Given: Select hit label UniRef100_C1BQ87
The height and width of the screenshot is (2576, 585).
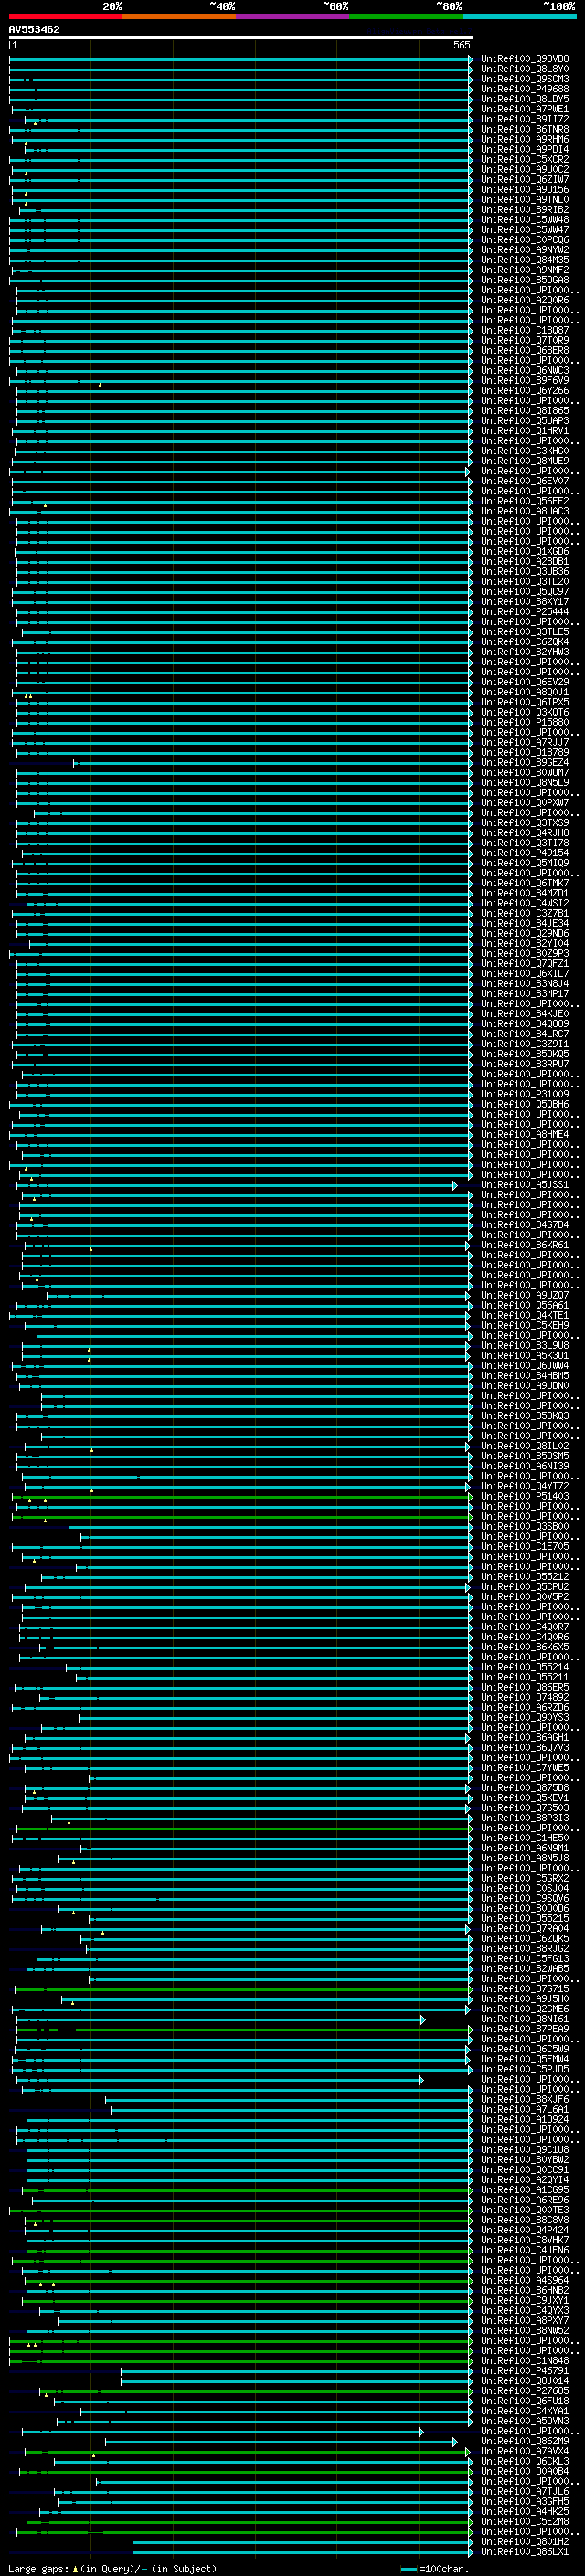Looking at the screenshot, I should point(525,330).
